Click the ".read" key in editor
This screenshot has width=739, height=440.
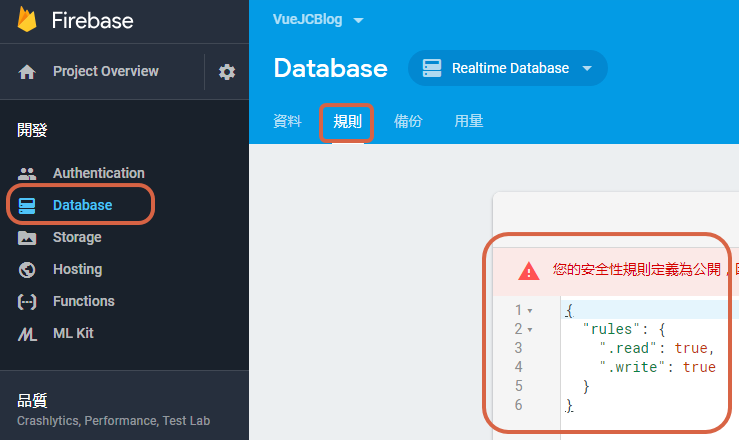click(628, 348)
